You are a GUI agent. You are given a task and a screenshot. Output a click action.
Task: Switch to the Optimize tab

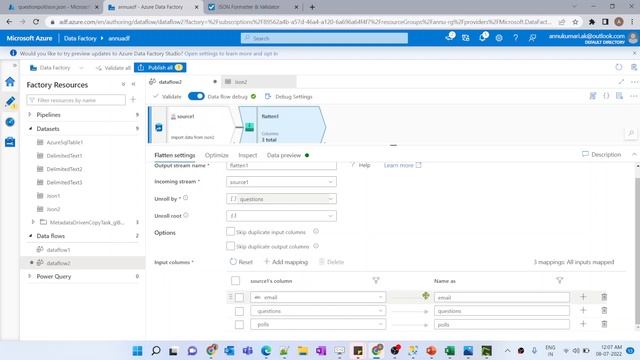click(217, 155)
